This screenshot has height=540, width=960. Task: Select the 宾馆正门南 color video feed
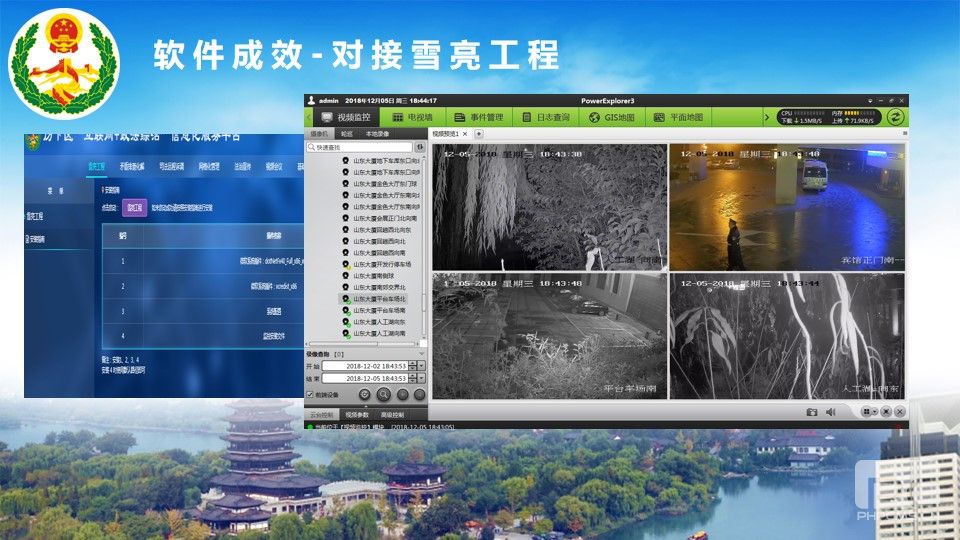coord(787,207)
